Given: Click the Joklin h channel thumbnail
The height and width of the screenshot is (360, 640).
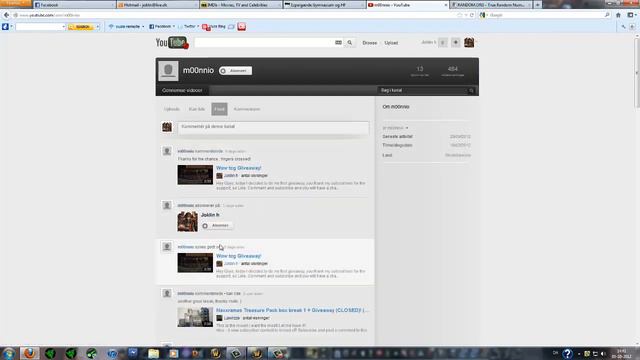Looking at the screenshot, I should (x=187, y=222).
